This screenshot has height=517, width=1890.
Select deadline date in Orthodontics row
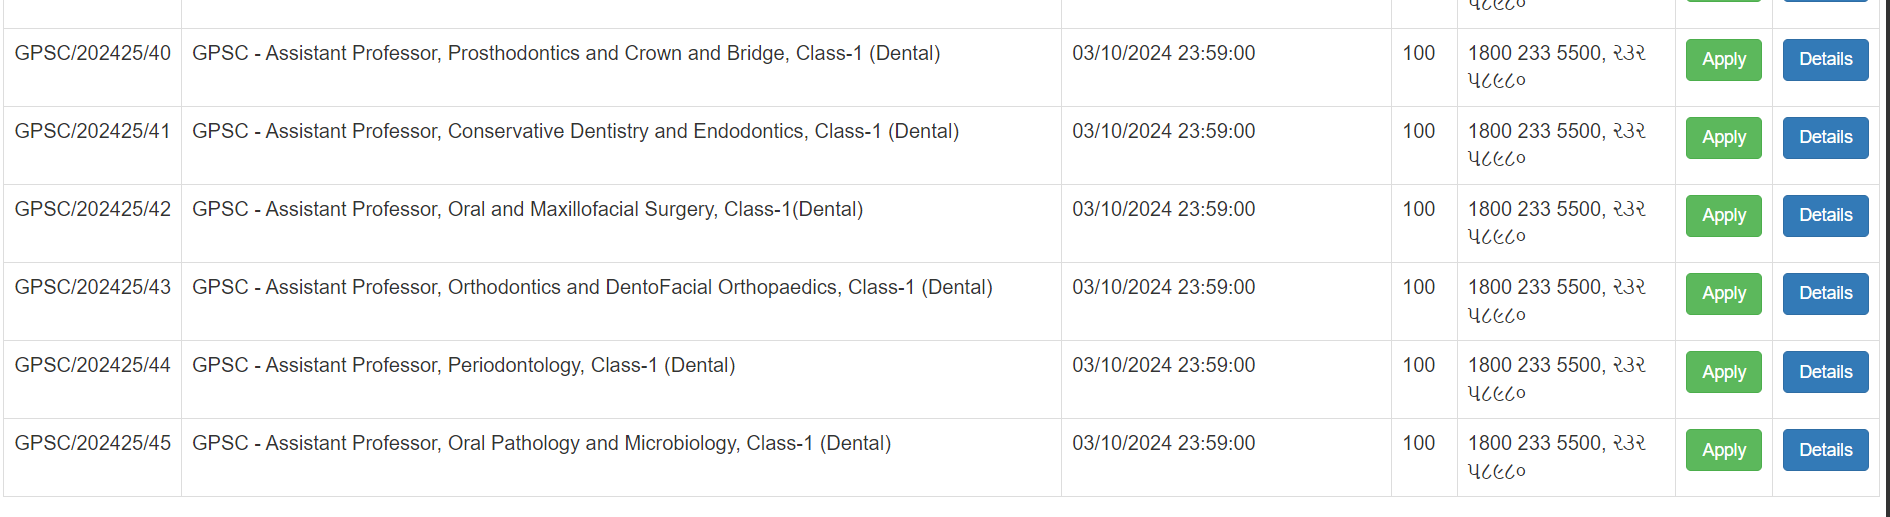(1163, 287)
